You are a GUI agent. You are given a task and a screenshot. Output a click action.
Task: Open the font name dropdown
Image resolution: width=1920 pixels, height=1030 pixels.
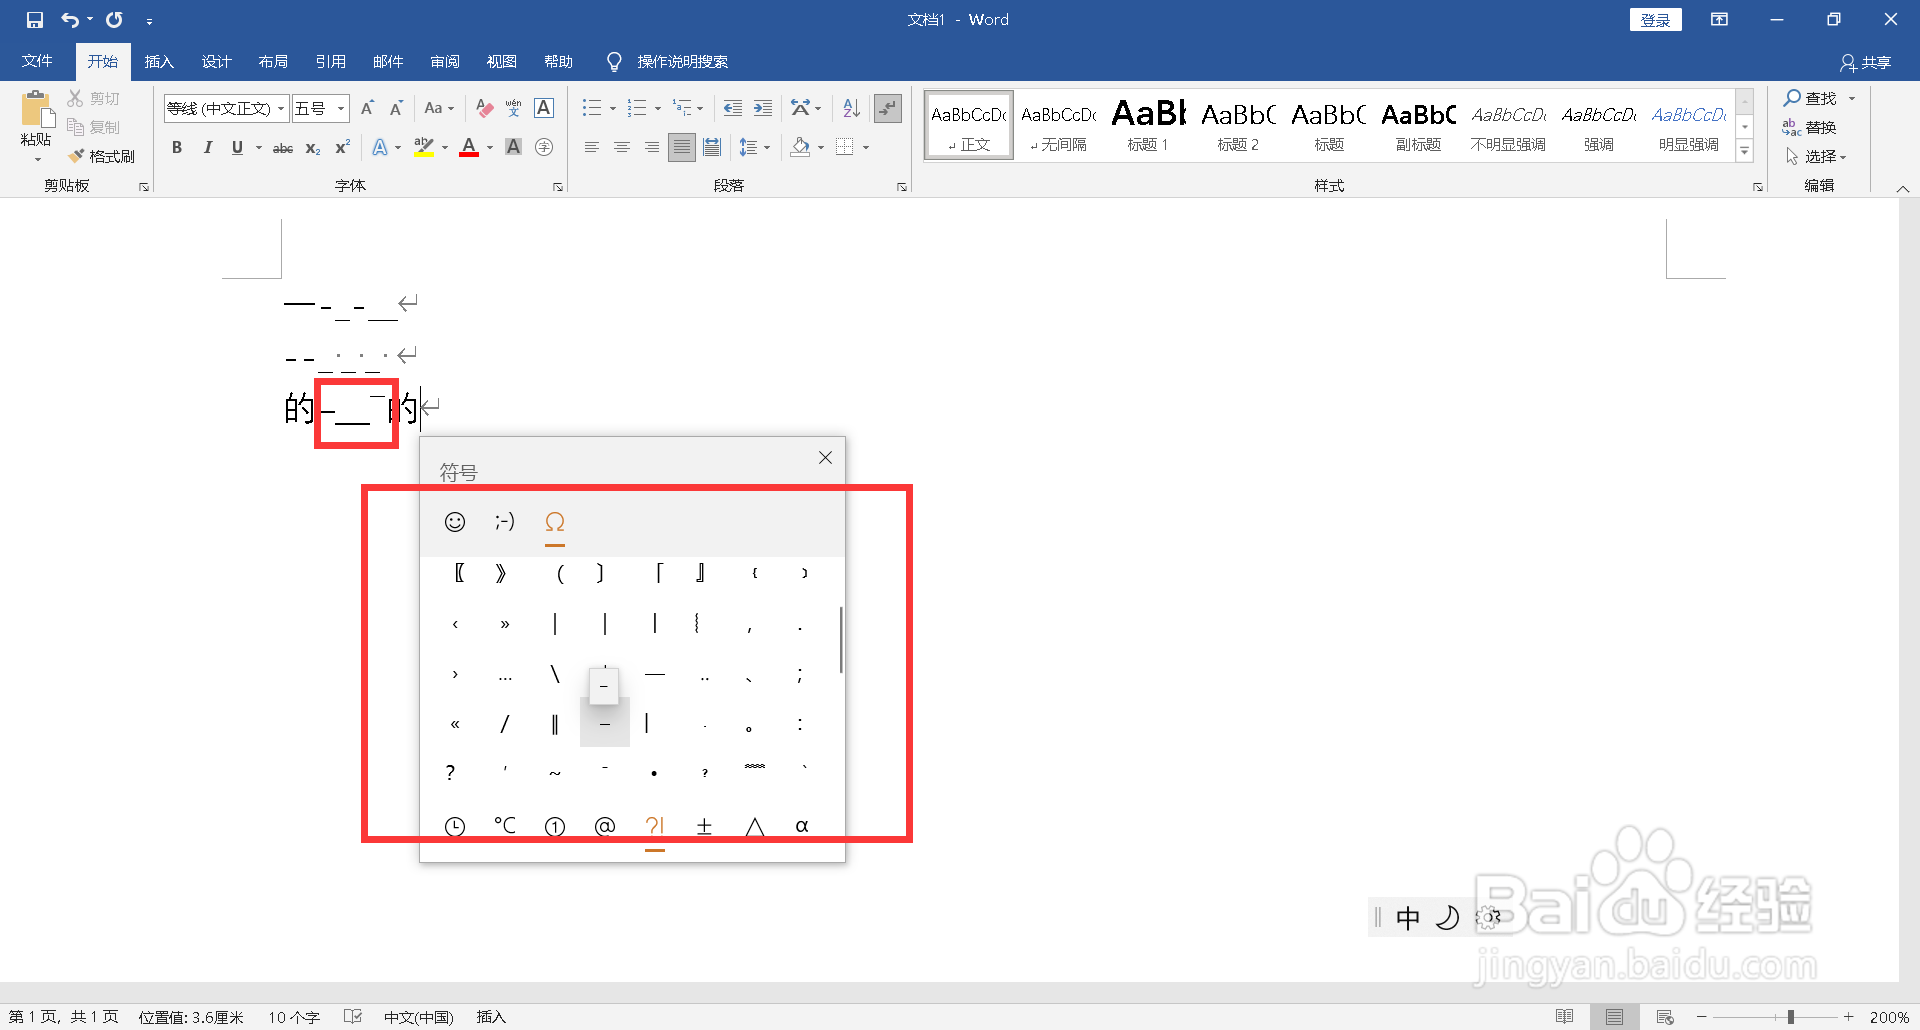(x=281, y=108)
